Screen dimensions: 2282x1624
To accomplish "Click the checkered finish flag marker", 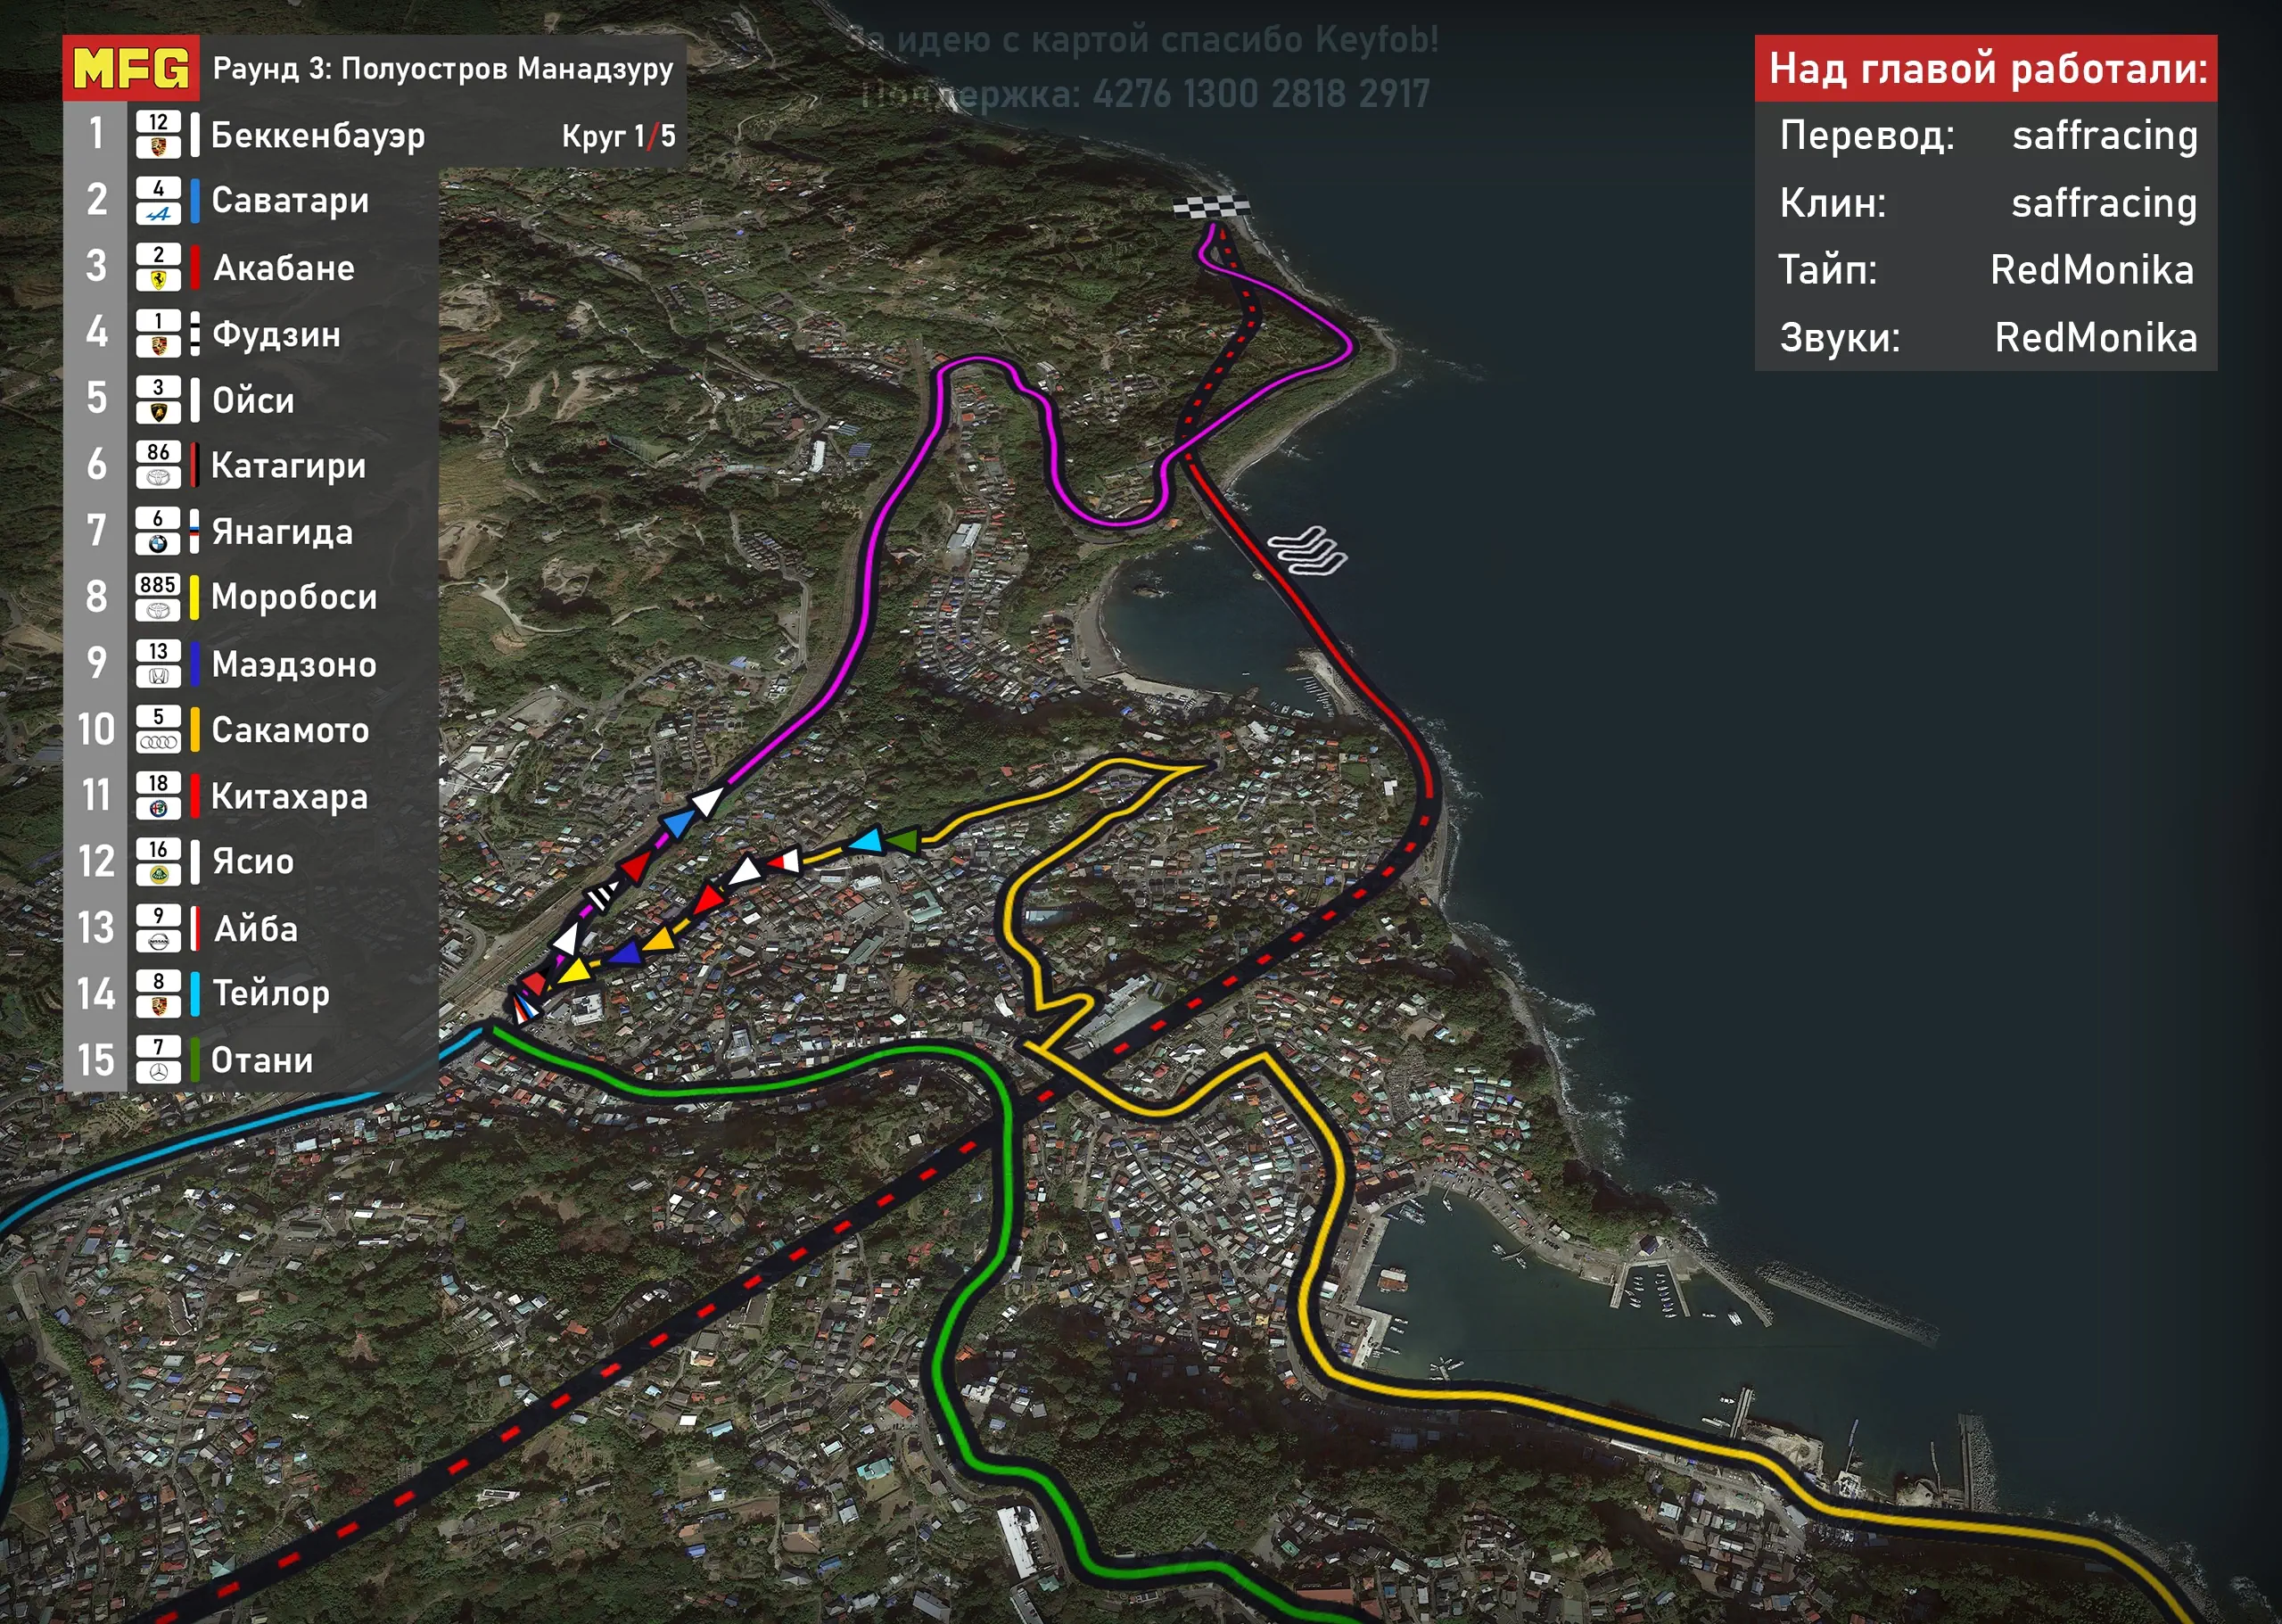I will coord(1211,207).
